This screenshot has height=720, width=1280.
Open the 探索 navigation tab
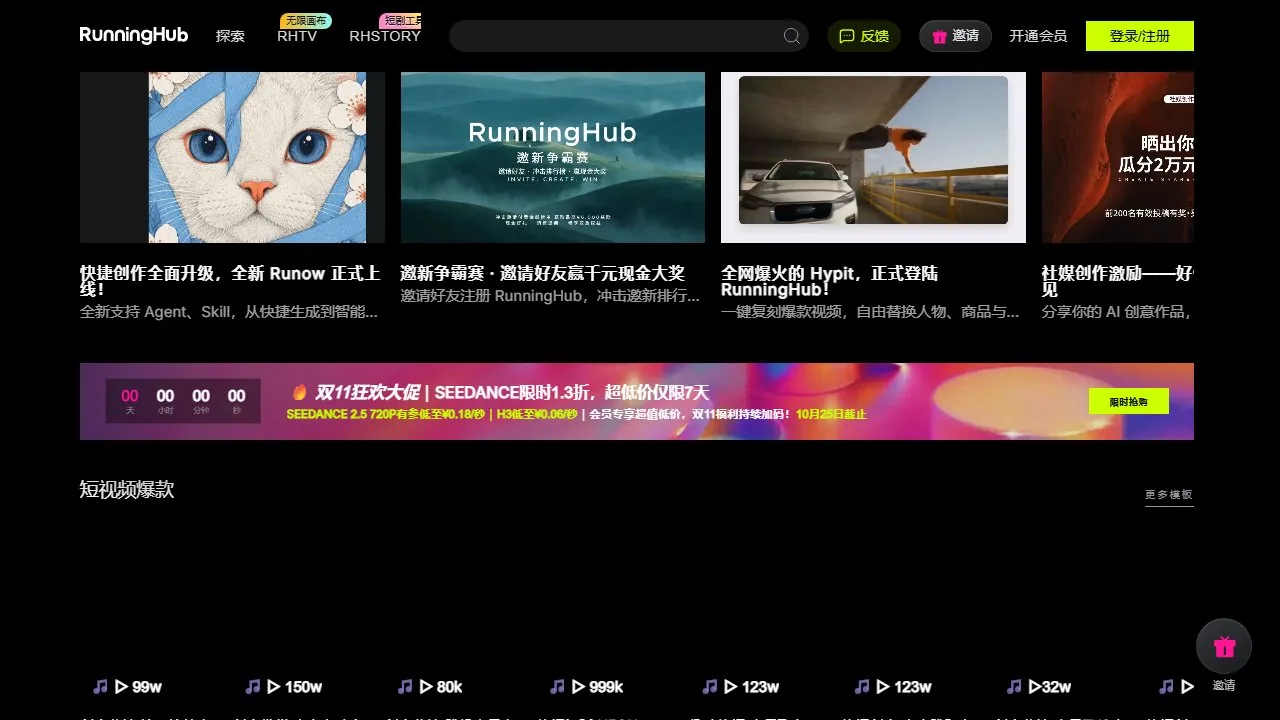(x=230, y=36)
